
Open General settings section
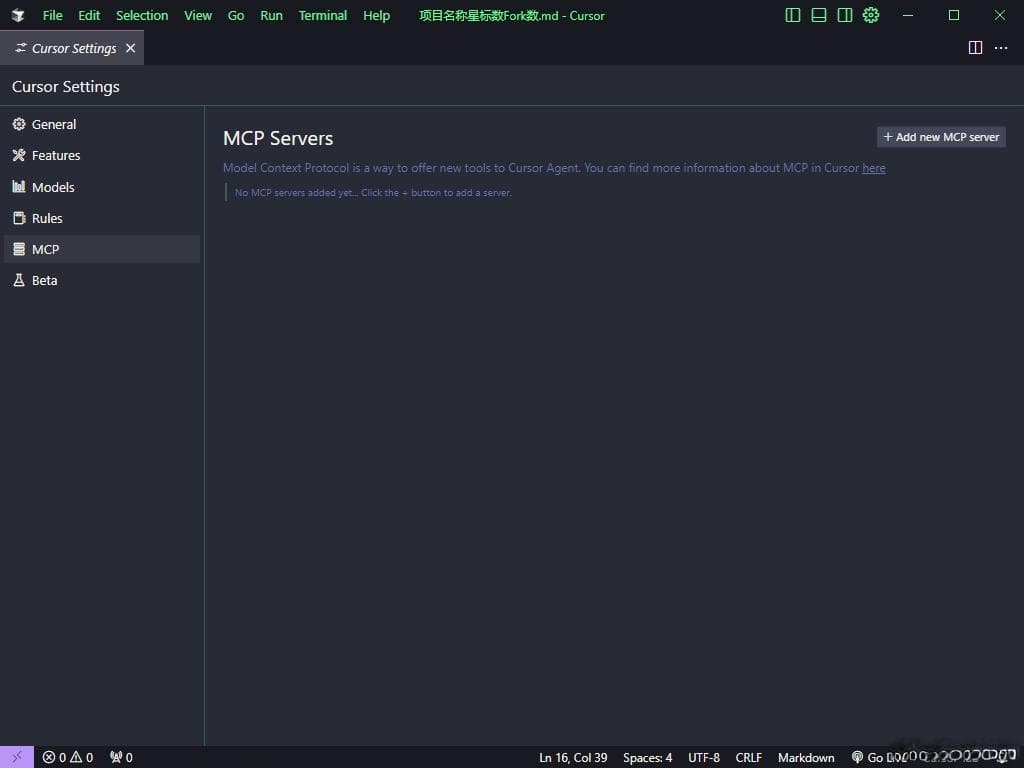(x=102, y=124)
